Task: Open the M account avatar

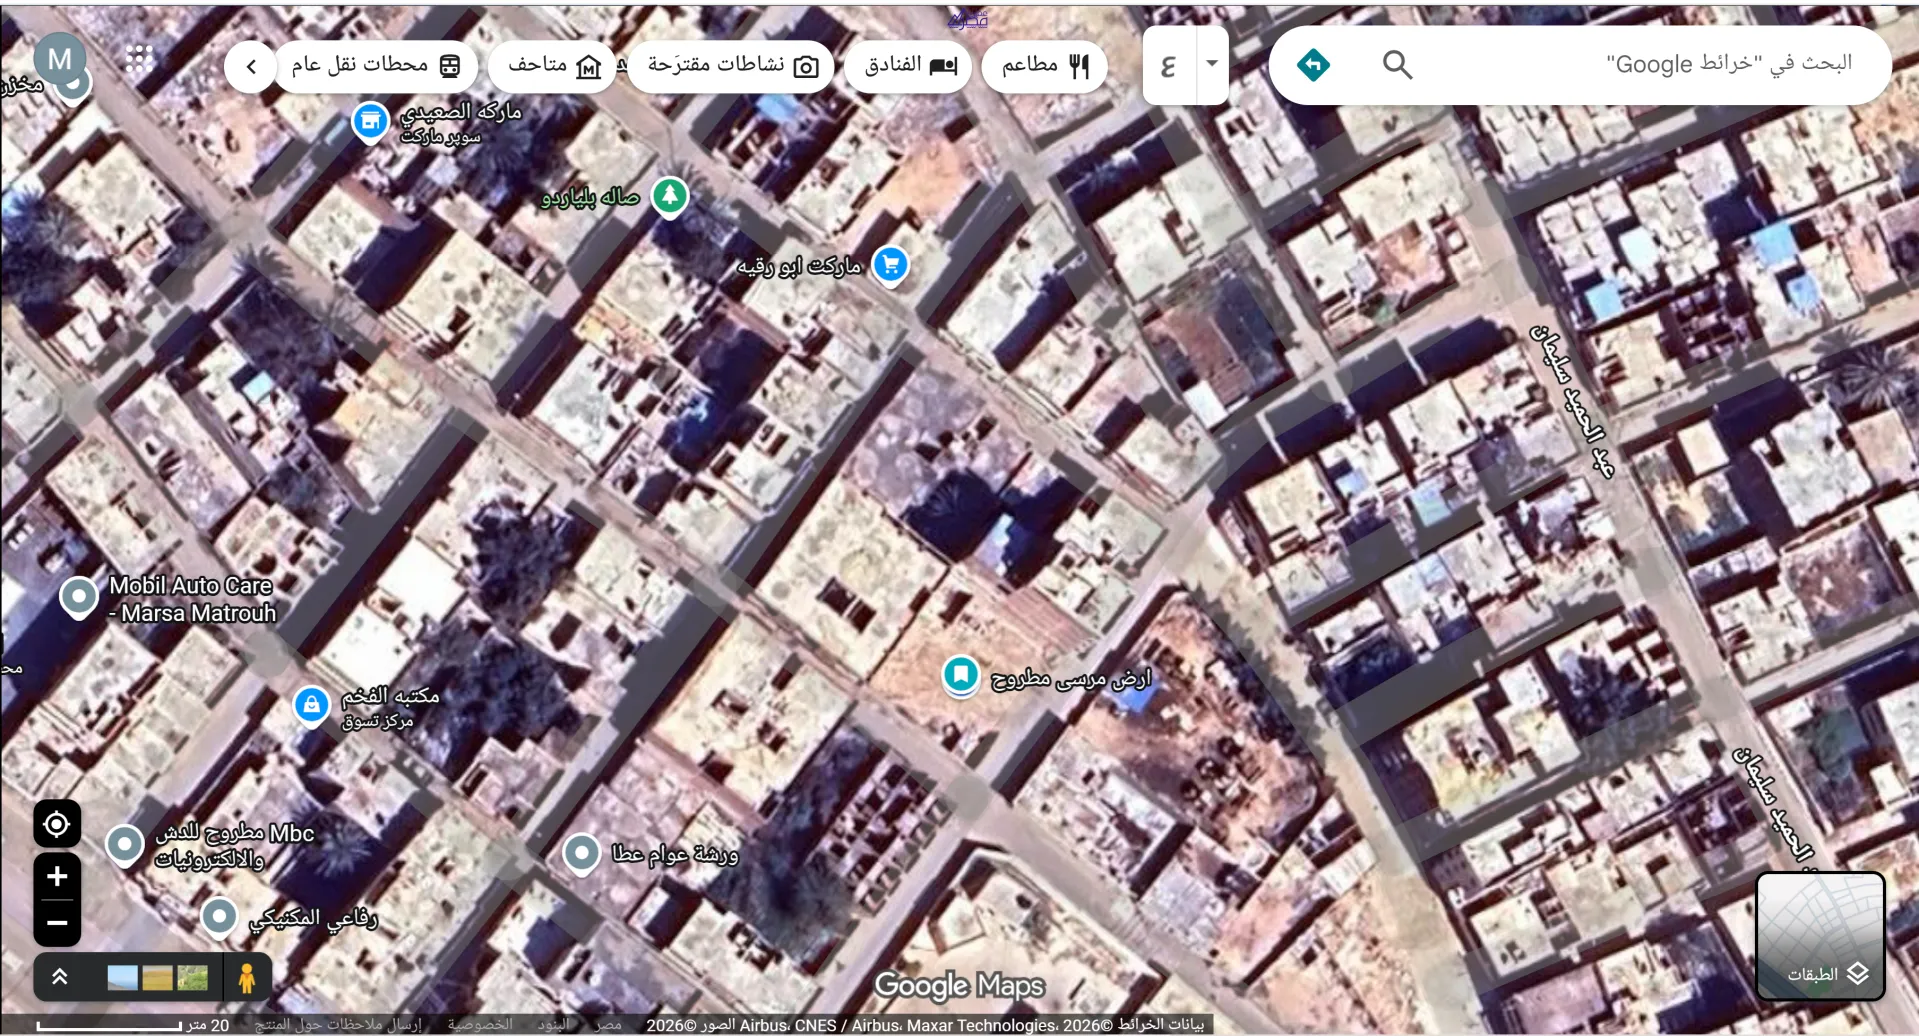Action: tap(60, 59)
